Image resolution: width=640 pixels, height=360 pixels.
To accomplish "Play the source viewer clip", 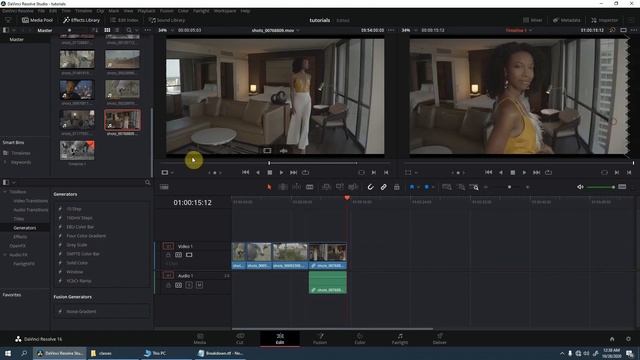I will tap(281, 173).
